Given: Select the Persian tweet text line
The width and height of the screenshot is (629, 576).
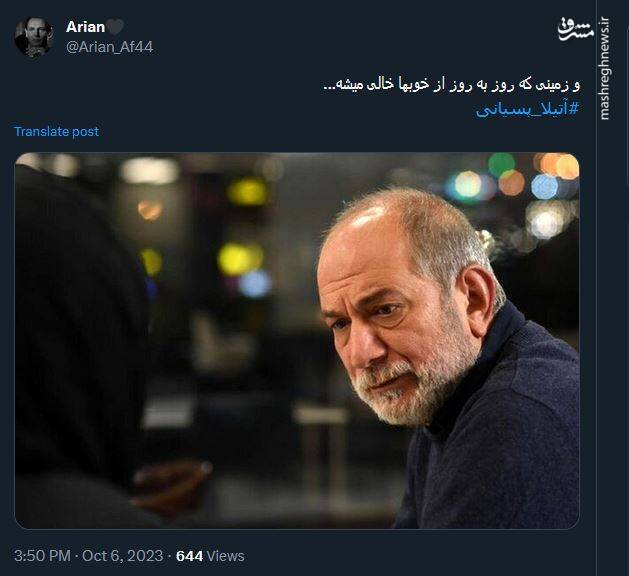Looking at the screenshot, I should [451, 85].
